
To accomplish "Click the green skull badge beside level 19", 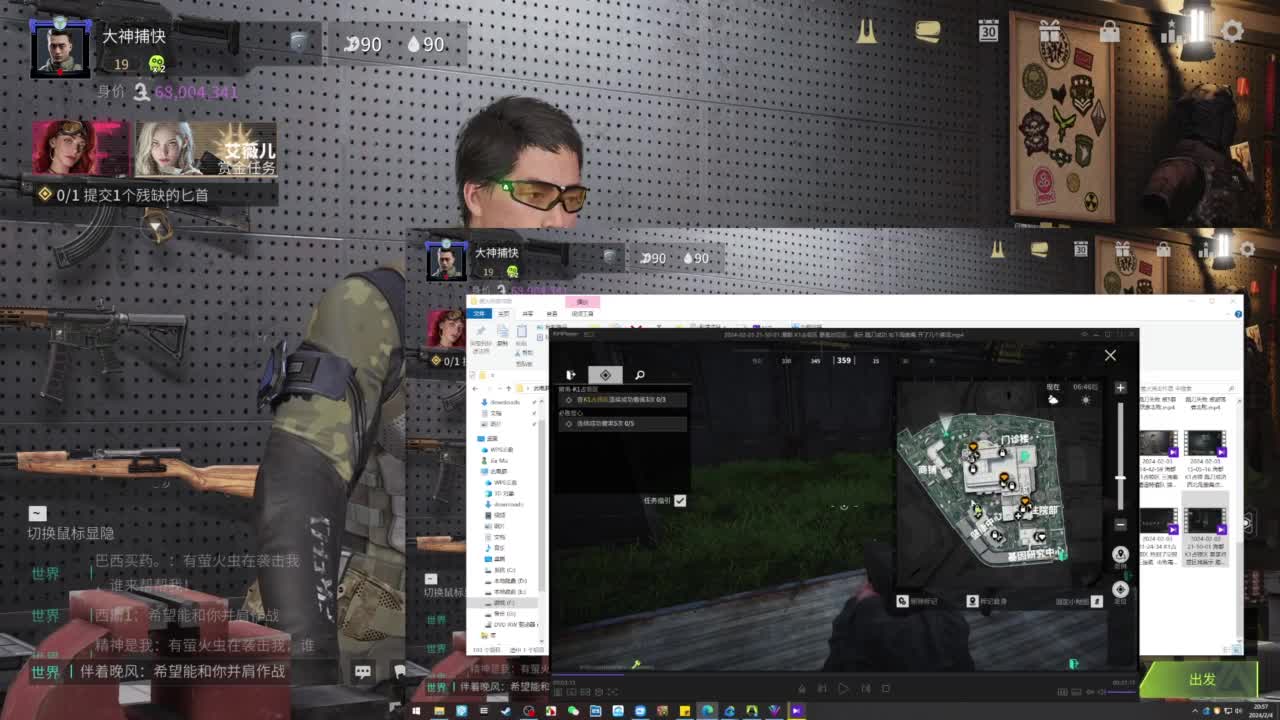I will (x=157, y=65).
